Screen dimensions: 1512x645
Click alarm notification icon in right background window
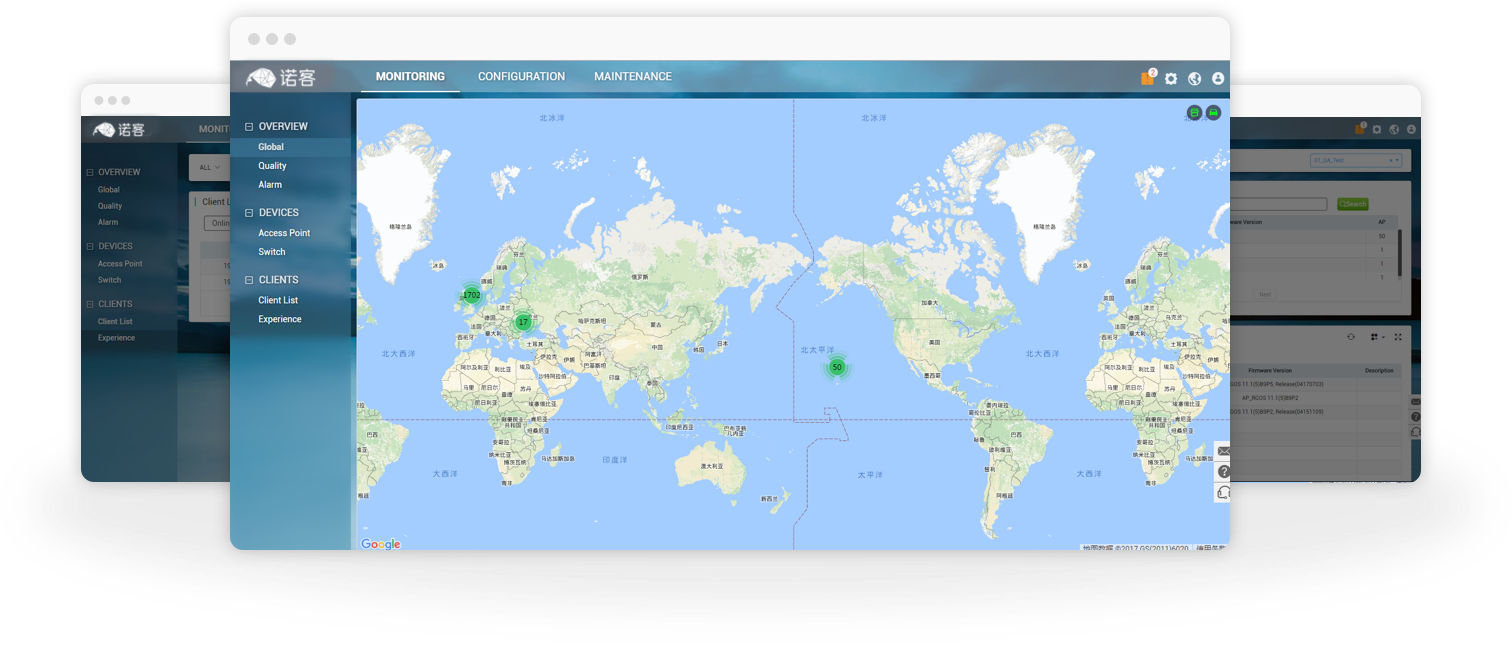tap(1360, 129)
